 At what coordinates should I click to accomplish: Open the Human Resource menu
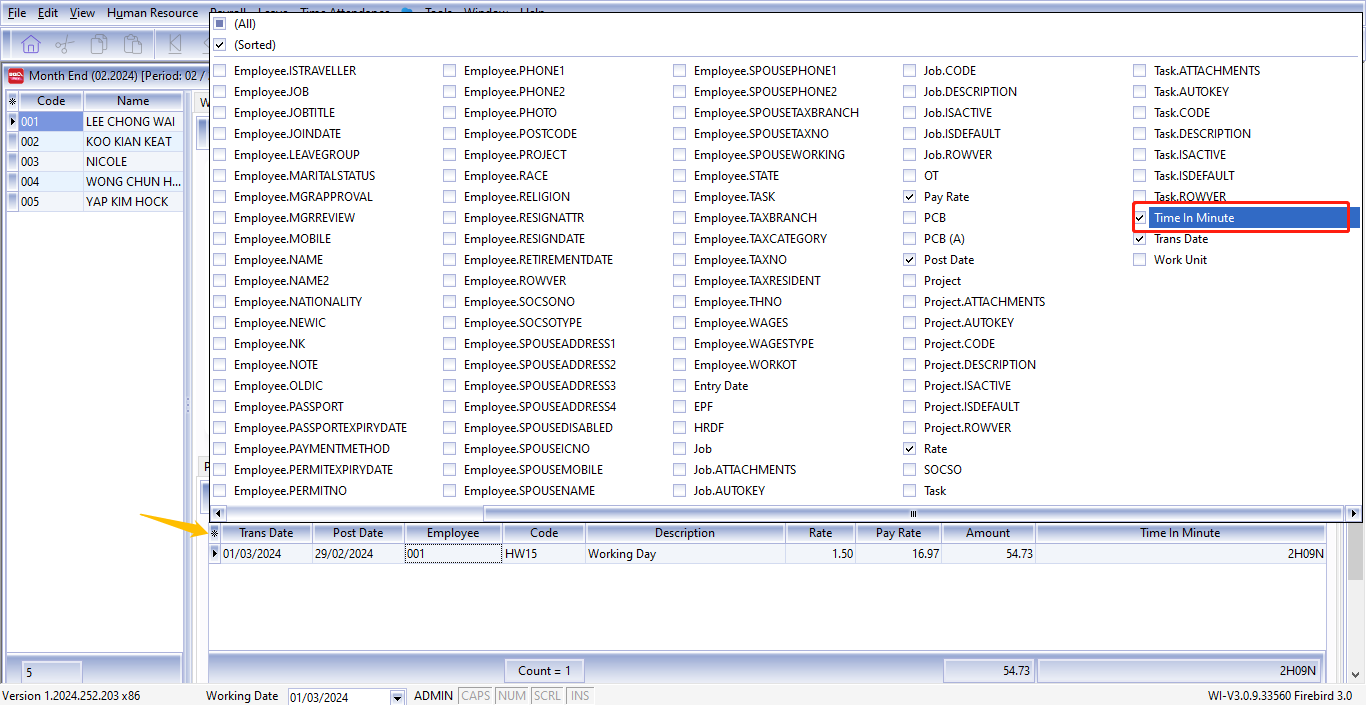[152, 13]
